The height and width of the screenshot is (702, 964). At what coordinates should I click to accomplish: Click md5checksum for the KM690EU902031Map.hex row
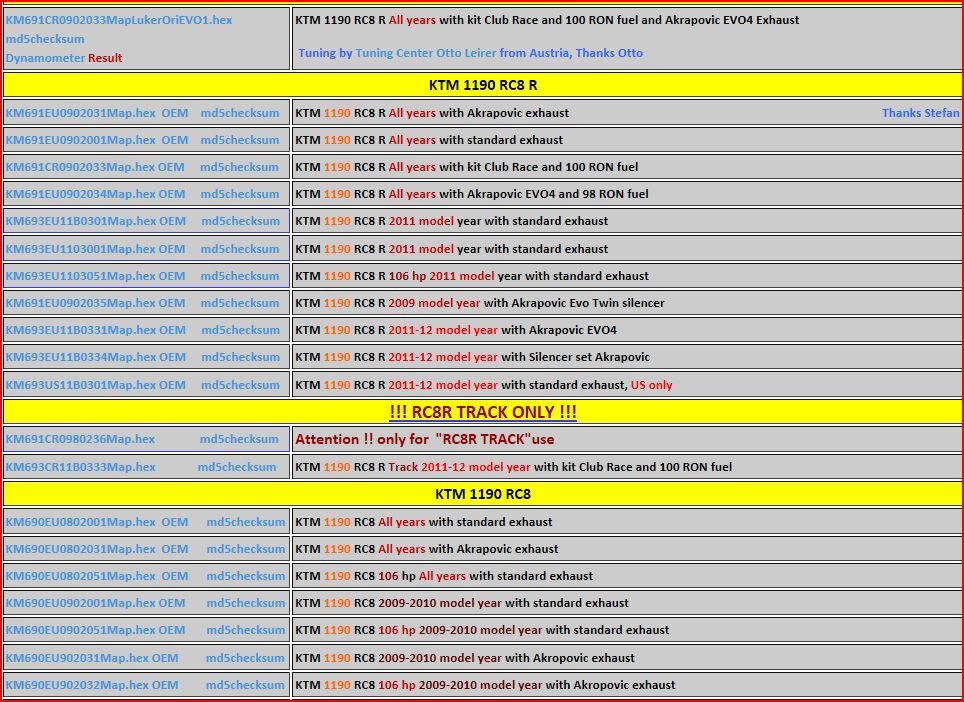[x=245, y=658]
